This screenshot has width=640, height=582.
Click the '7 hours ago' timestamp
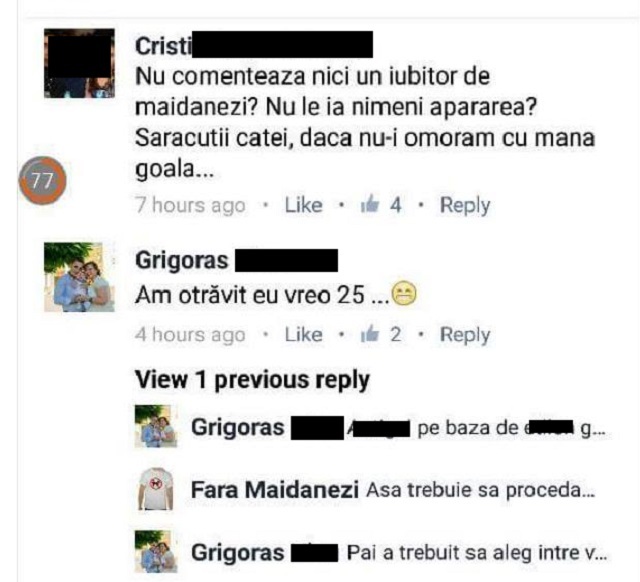[190, 205]
